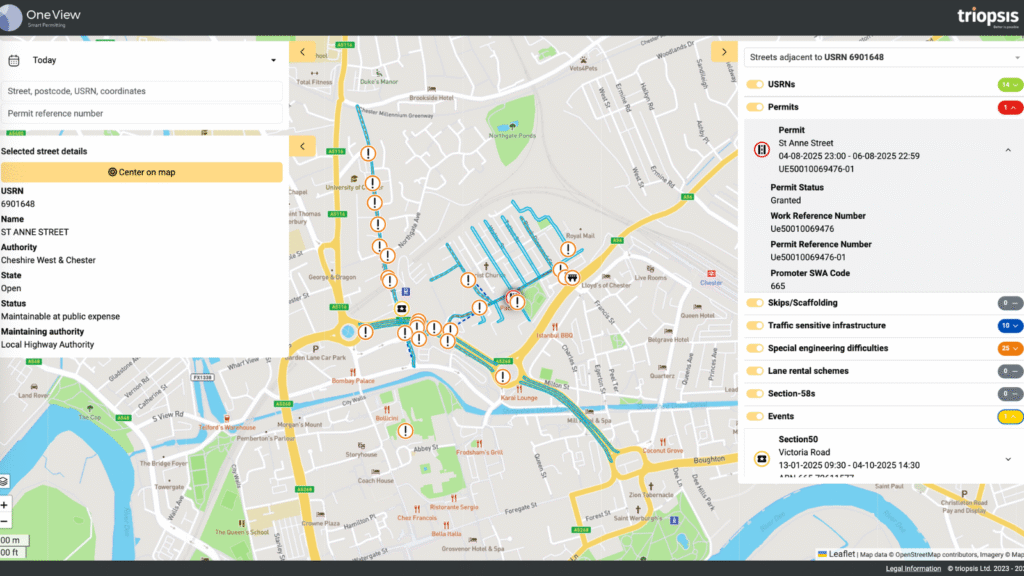Select the USRN value 6901648

(18, 204)
